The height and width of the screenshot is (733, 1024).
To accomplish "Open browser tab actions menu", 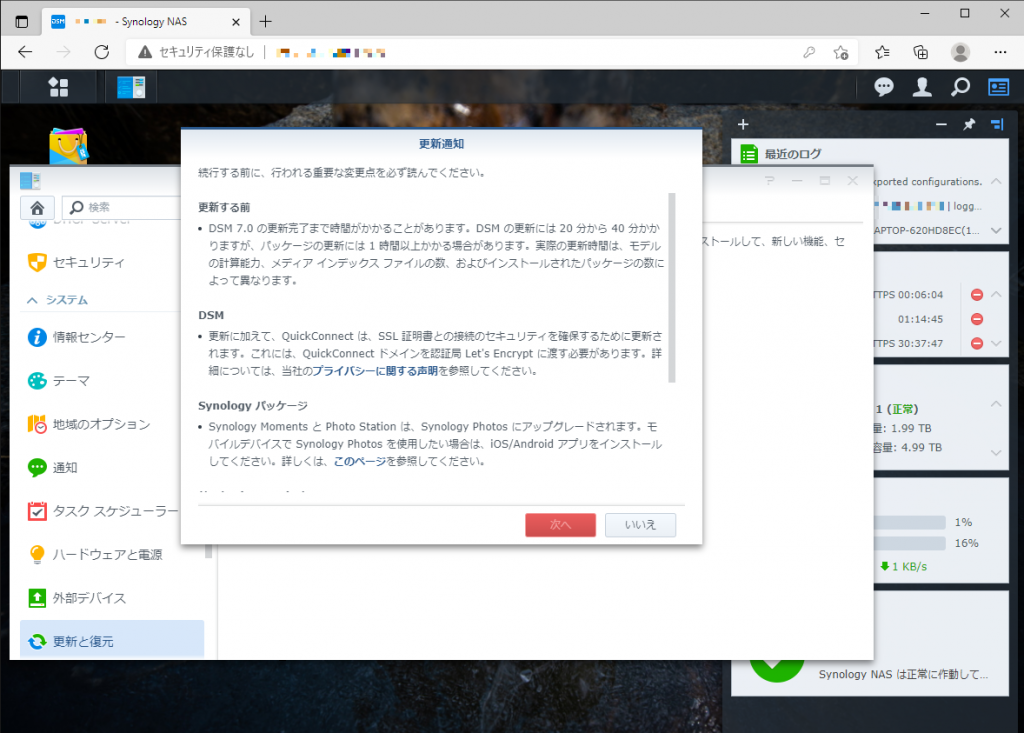I will pos(22,22).
